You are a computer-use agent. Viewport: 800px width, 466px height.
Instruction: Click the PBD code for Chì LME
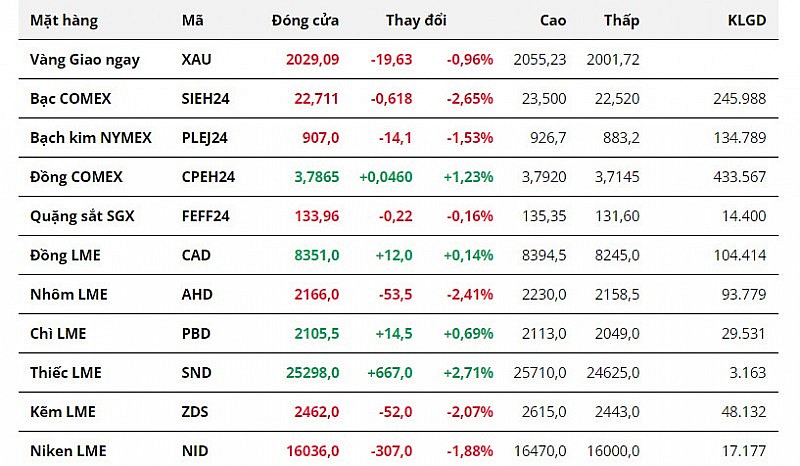(x=197, y=333)
